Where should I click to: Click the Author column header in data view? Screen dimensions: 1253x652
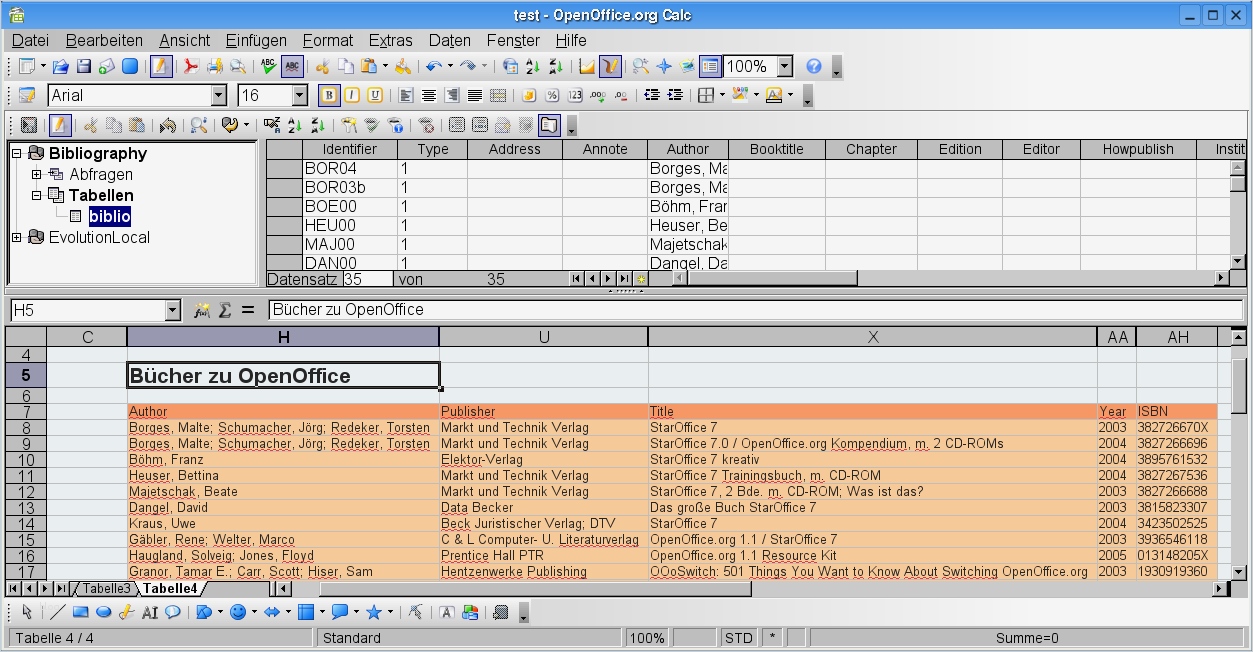(x=687, y=149)
